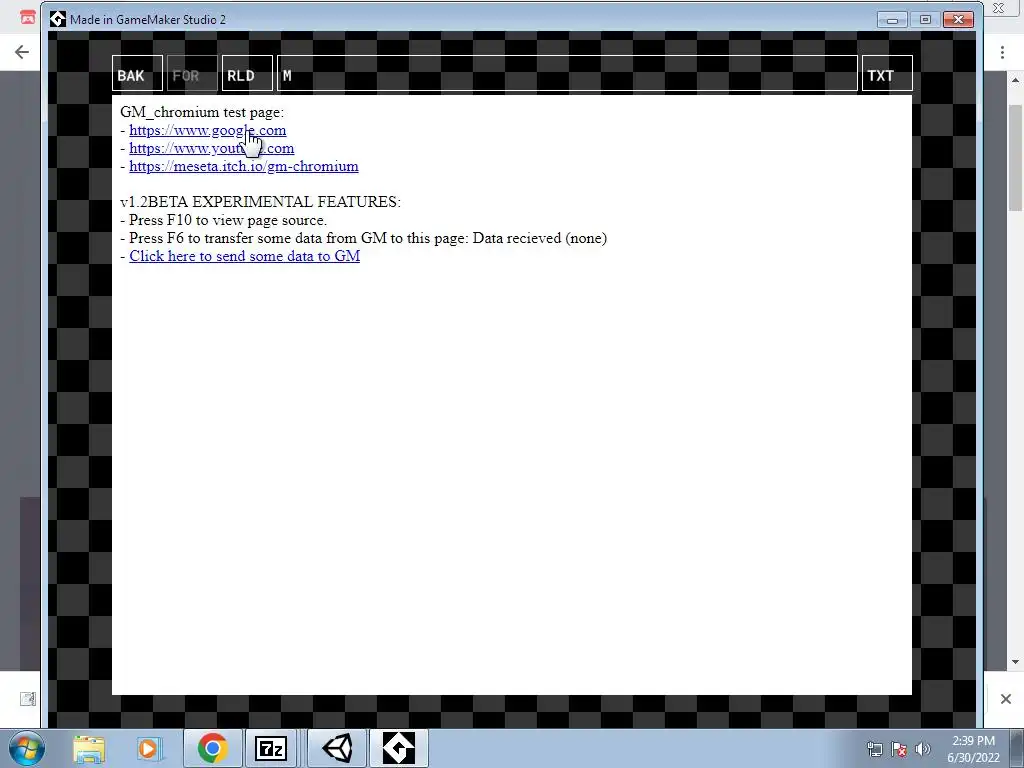The width and height of the screenshot is (1024, 768).
Task: Maximize the GameMaker Studio 2 window
Action: click(925, 20)
